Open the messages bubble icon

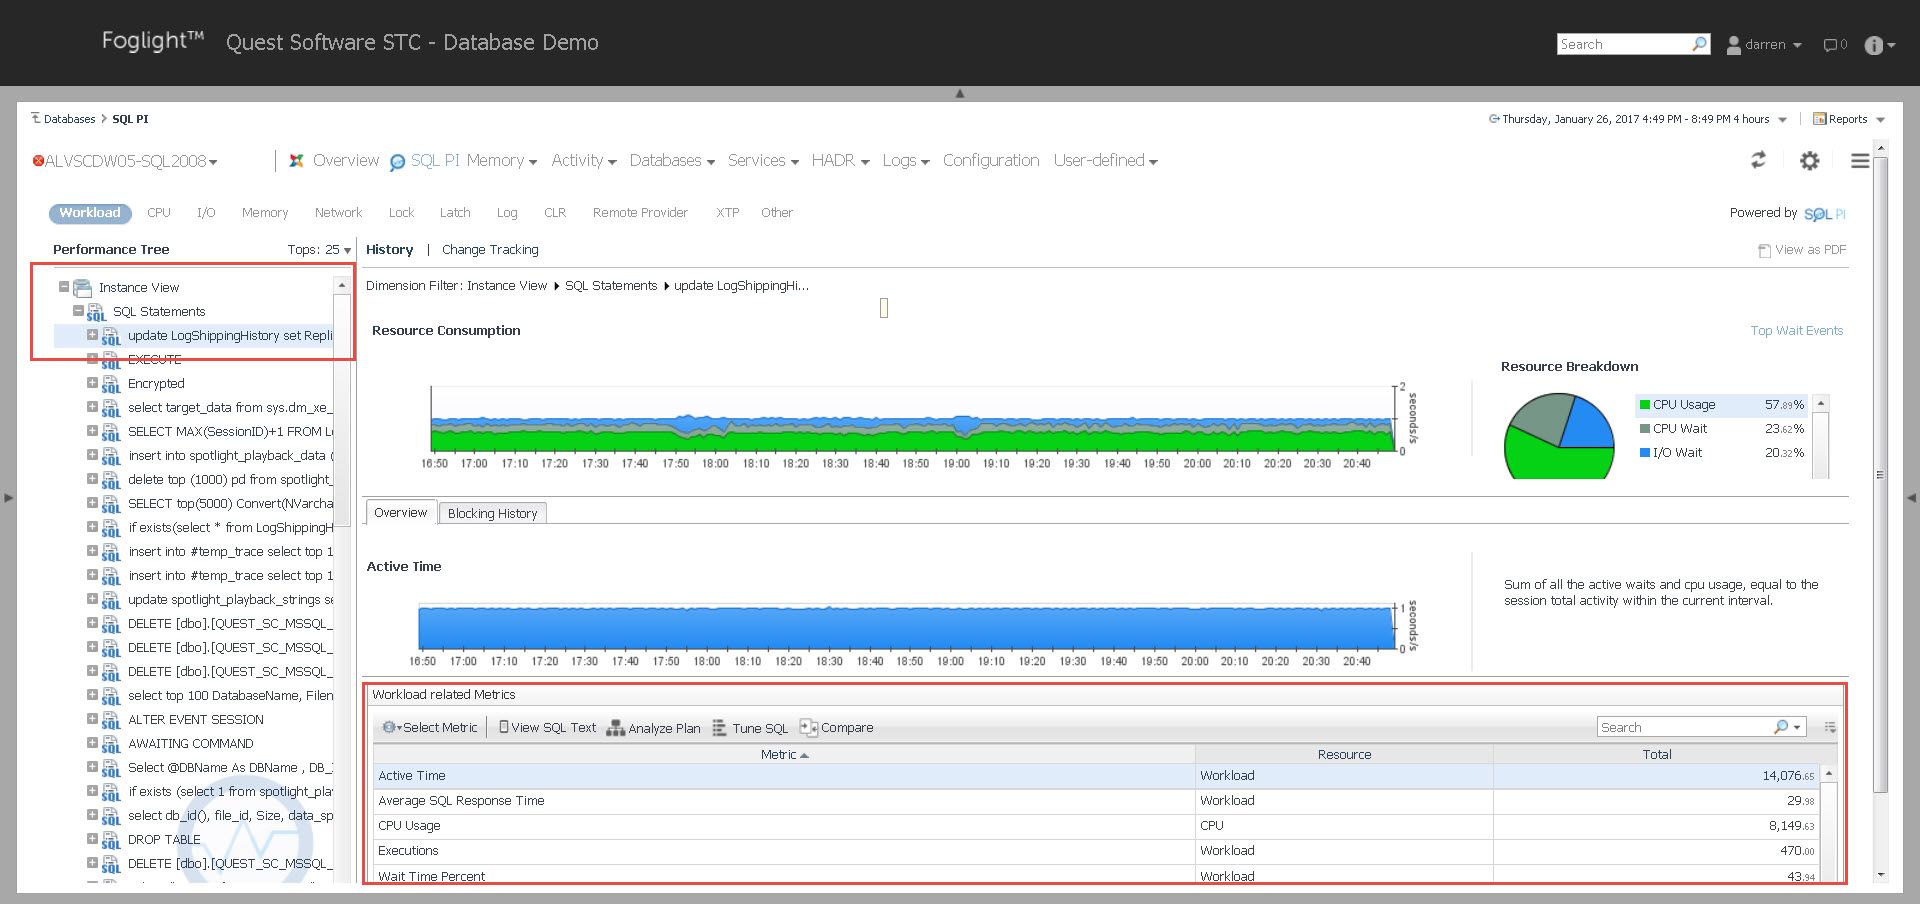click(1830, 45)
